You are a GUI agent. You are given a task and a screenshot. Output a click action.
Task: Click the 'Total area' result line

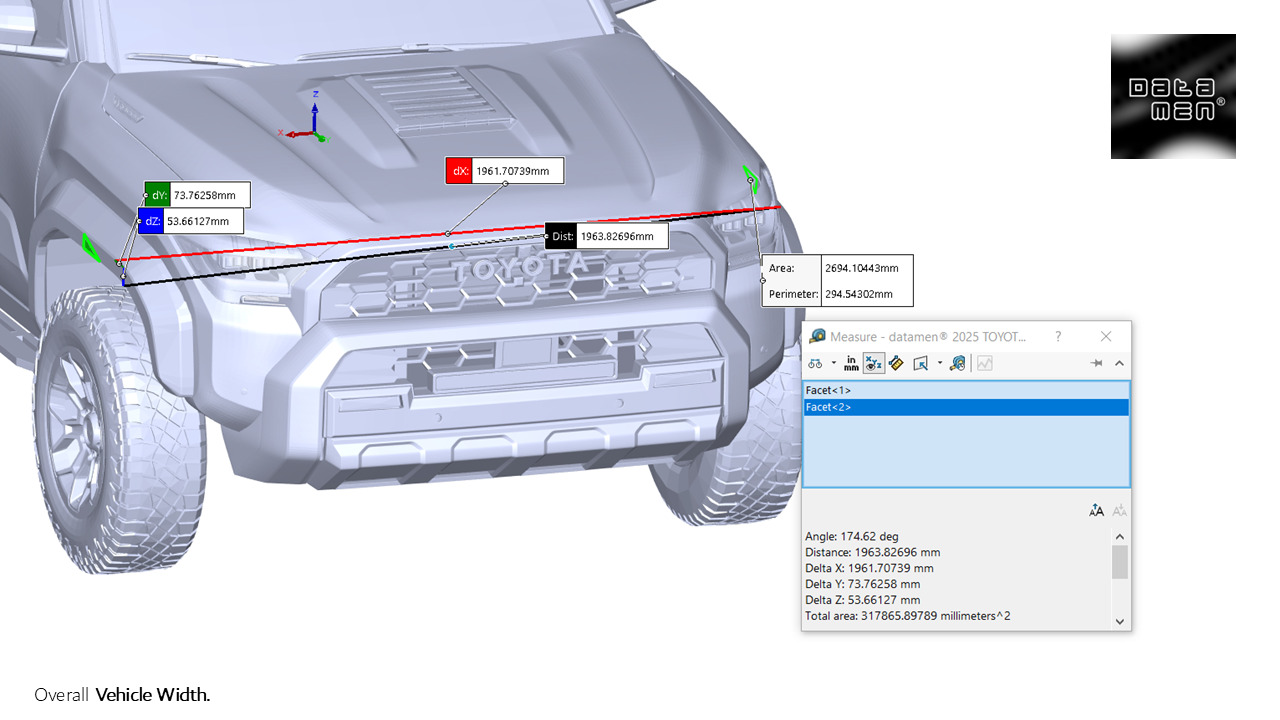pyautogui.click(x=907, y=616)
